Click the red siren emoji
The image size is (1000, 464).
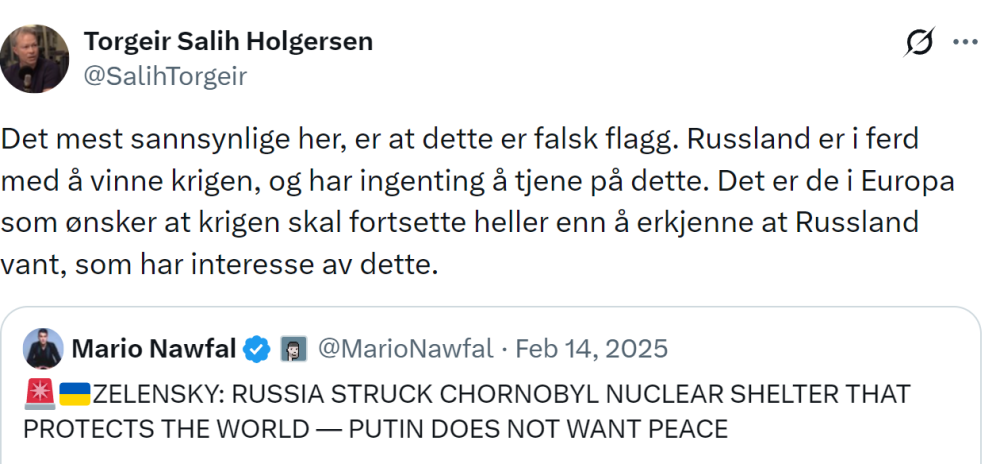click(x=39, y=394)
